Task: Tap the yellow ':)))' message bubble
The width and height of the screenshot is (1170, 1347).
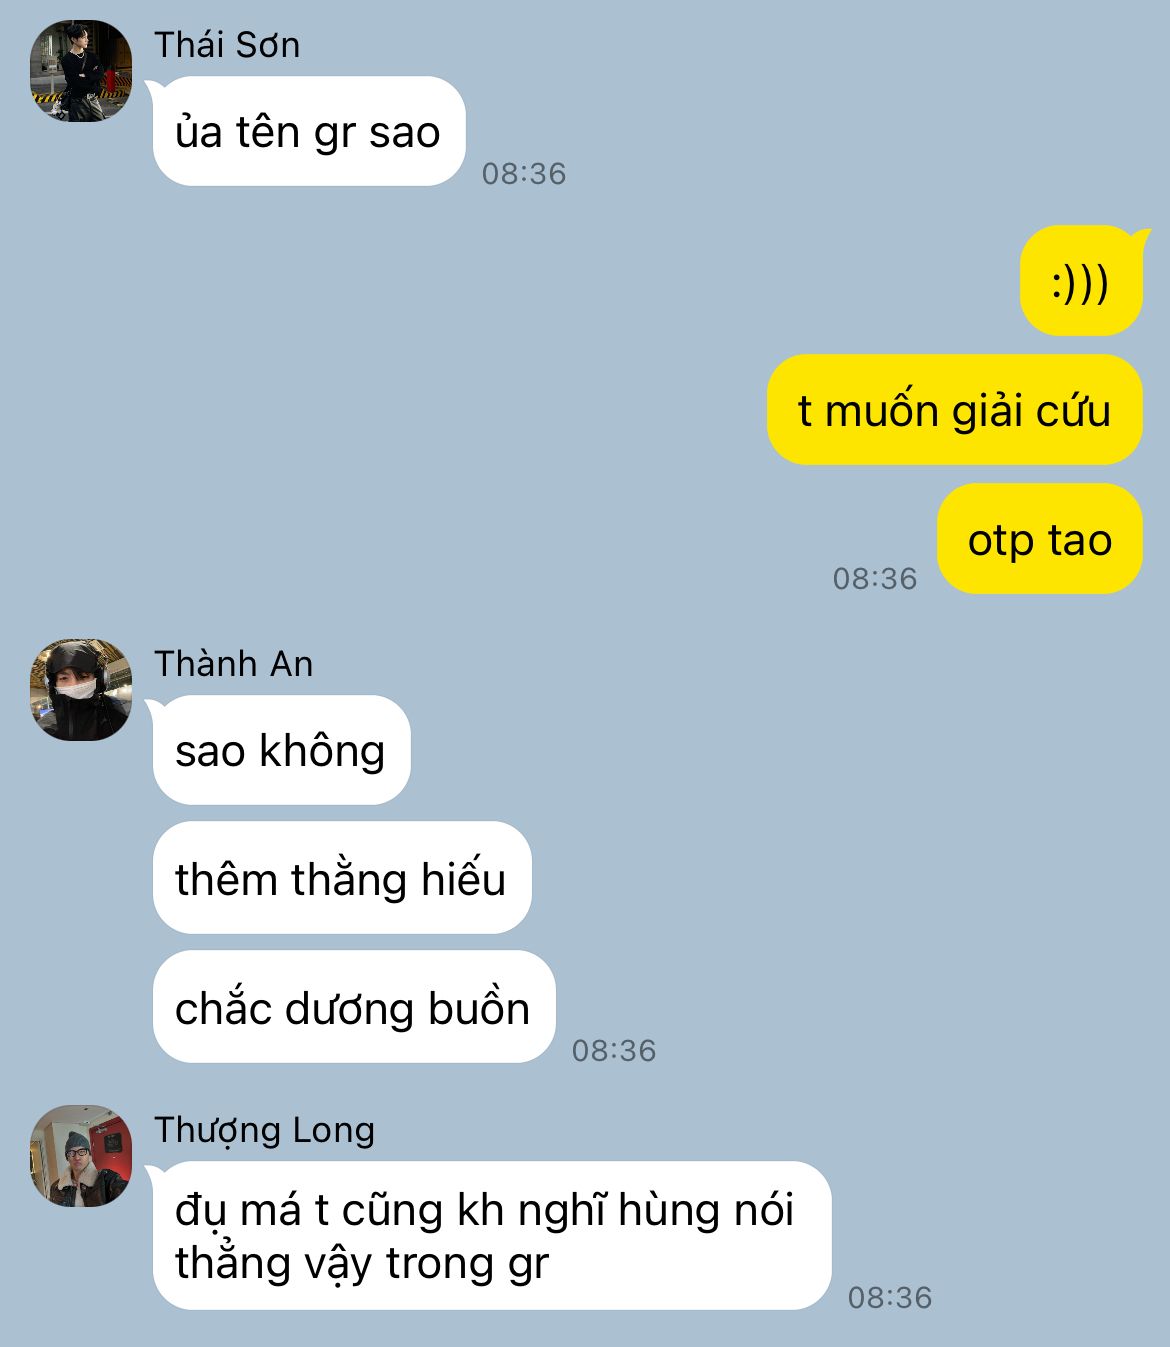Action: [x=1081, y=280]
